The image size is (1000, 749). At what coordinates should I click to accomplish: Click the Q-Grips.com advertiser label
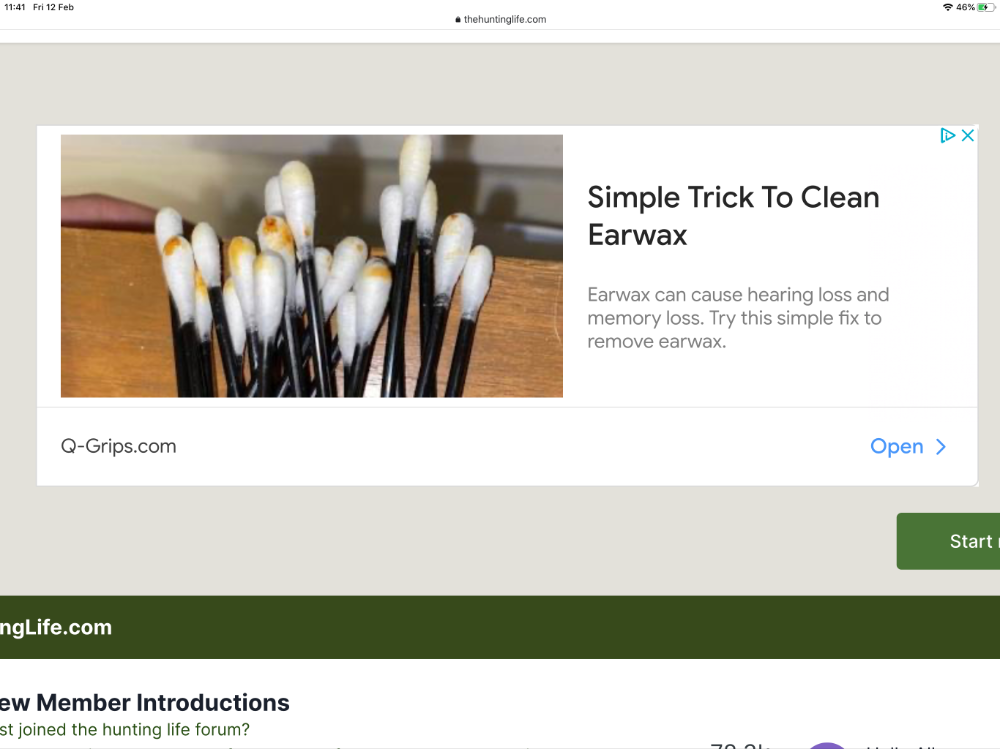point(119,446)
